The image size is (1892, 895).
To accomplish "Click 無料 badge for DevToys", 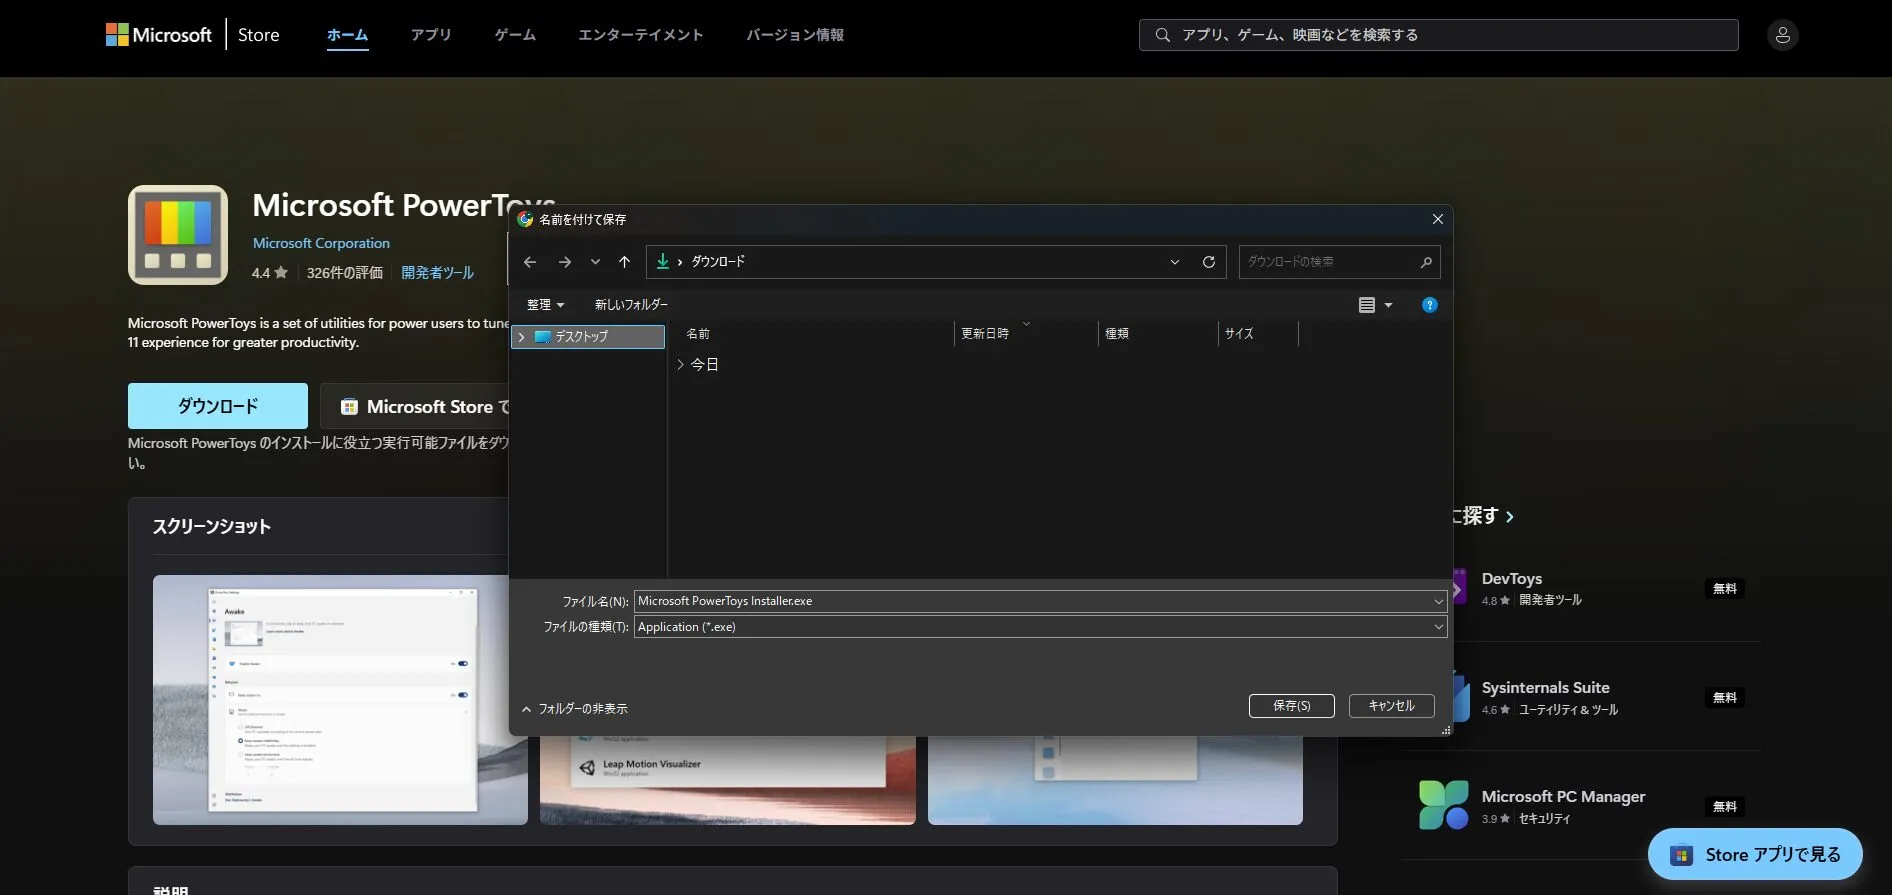I will 1725,589.
